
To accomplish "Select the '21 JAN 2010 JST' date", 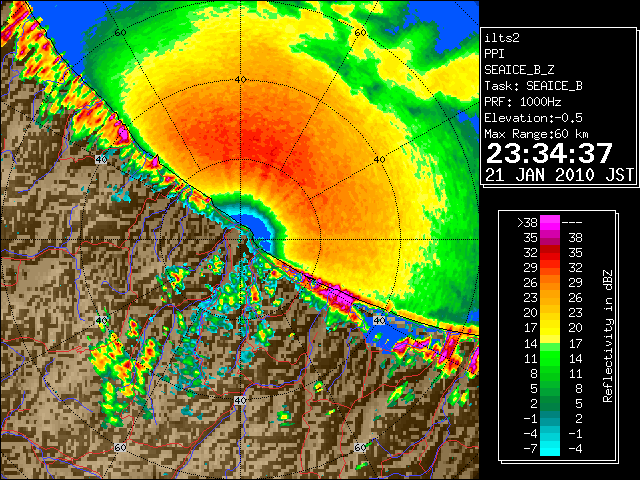I will click(x=559, y=175).
